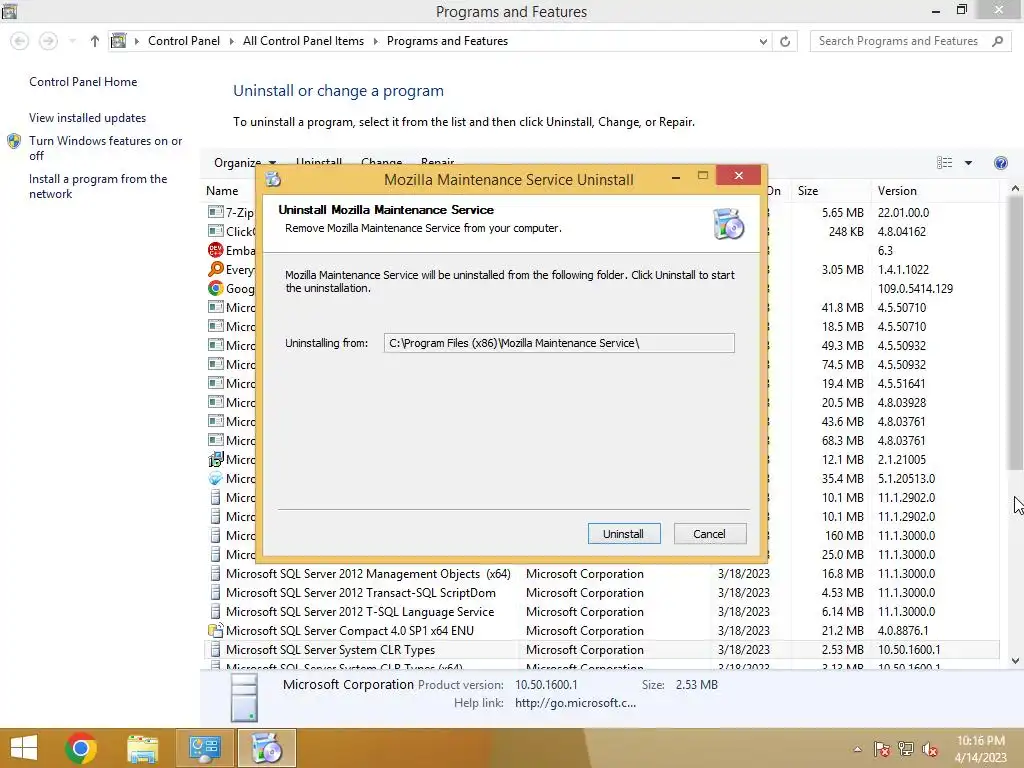Open the address bar history dropdown
The image size is (1024, 768).
[763, 41]
